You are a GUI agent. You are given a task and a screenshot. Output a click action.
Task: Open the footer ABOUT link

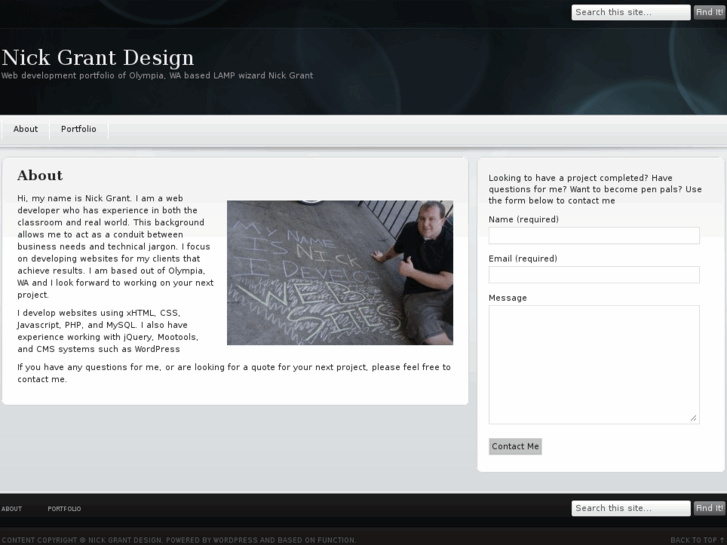pos(12,509)
